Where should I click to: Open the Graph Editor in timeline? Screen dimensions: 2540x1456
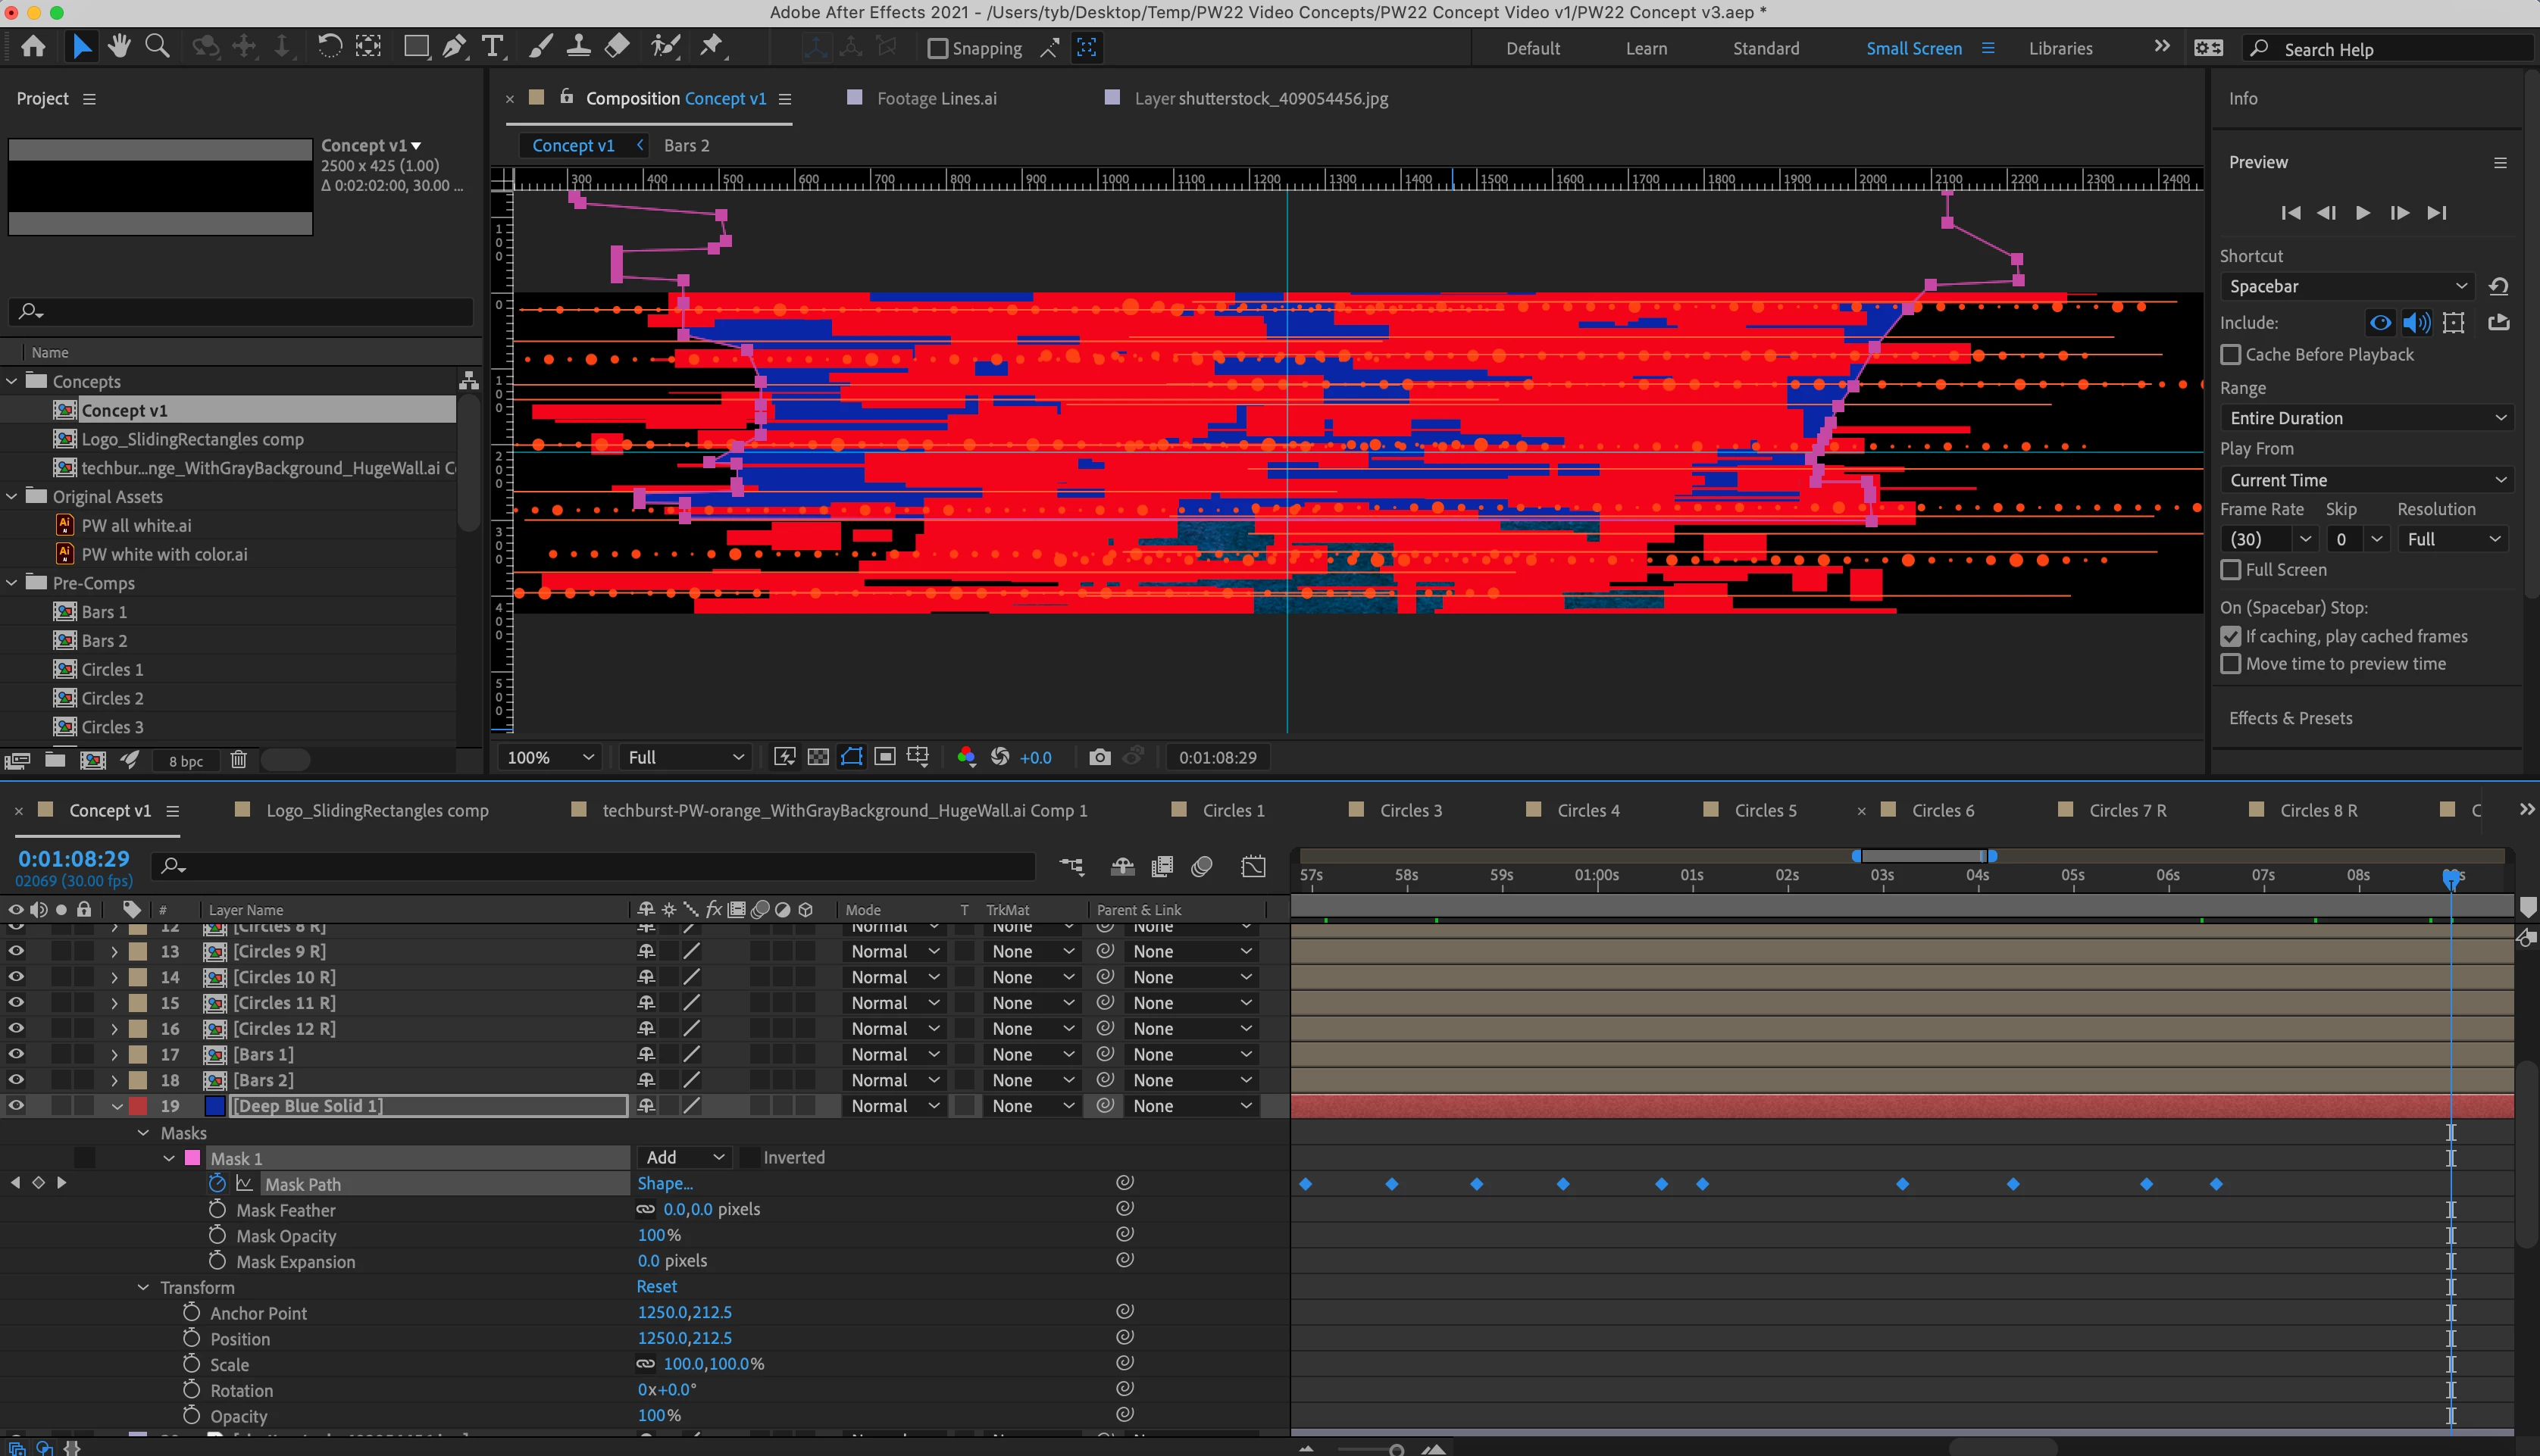coord(1253,866)
